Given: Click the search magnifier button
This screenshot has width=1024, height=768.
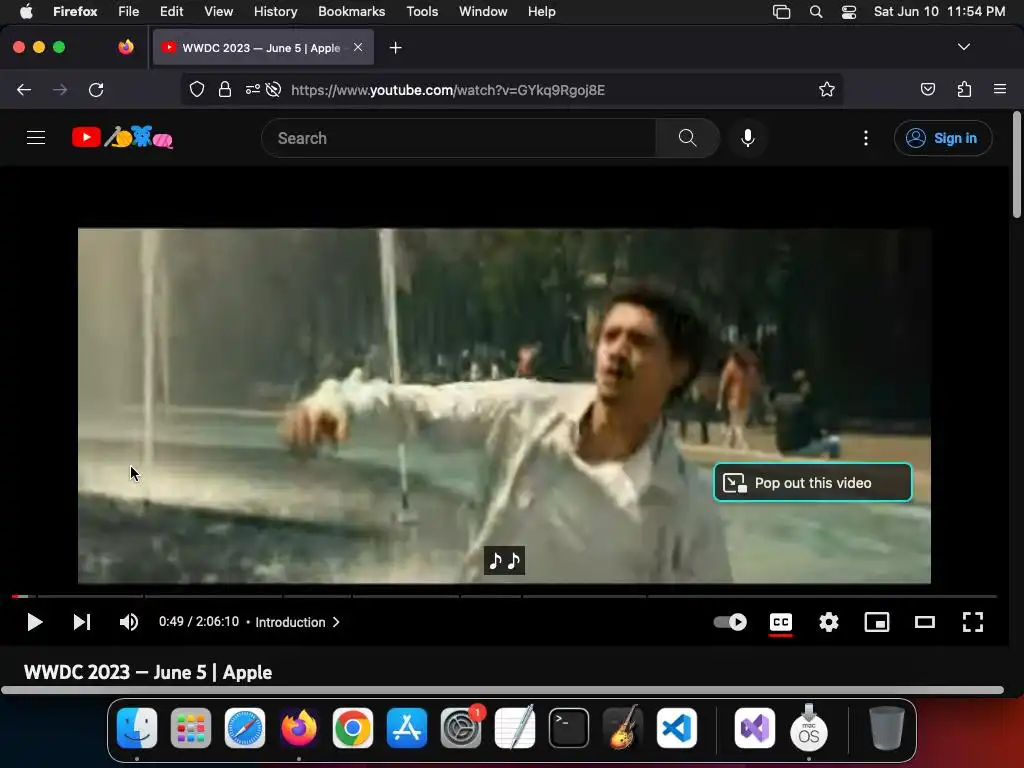Looking at the screenshot, I should tap(688, 138).
